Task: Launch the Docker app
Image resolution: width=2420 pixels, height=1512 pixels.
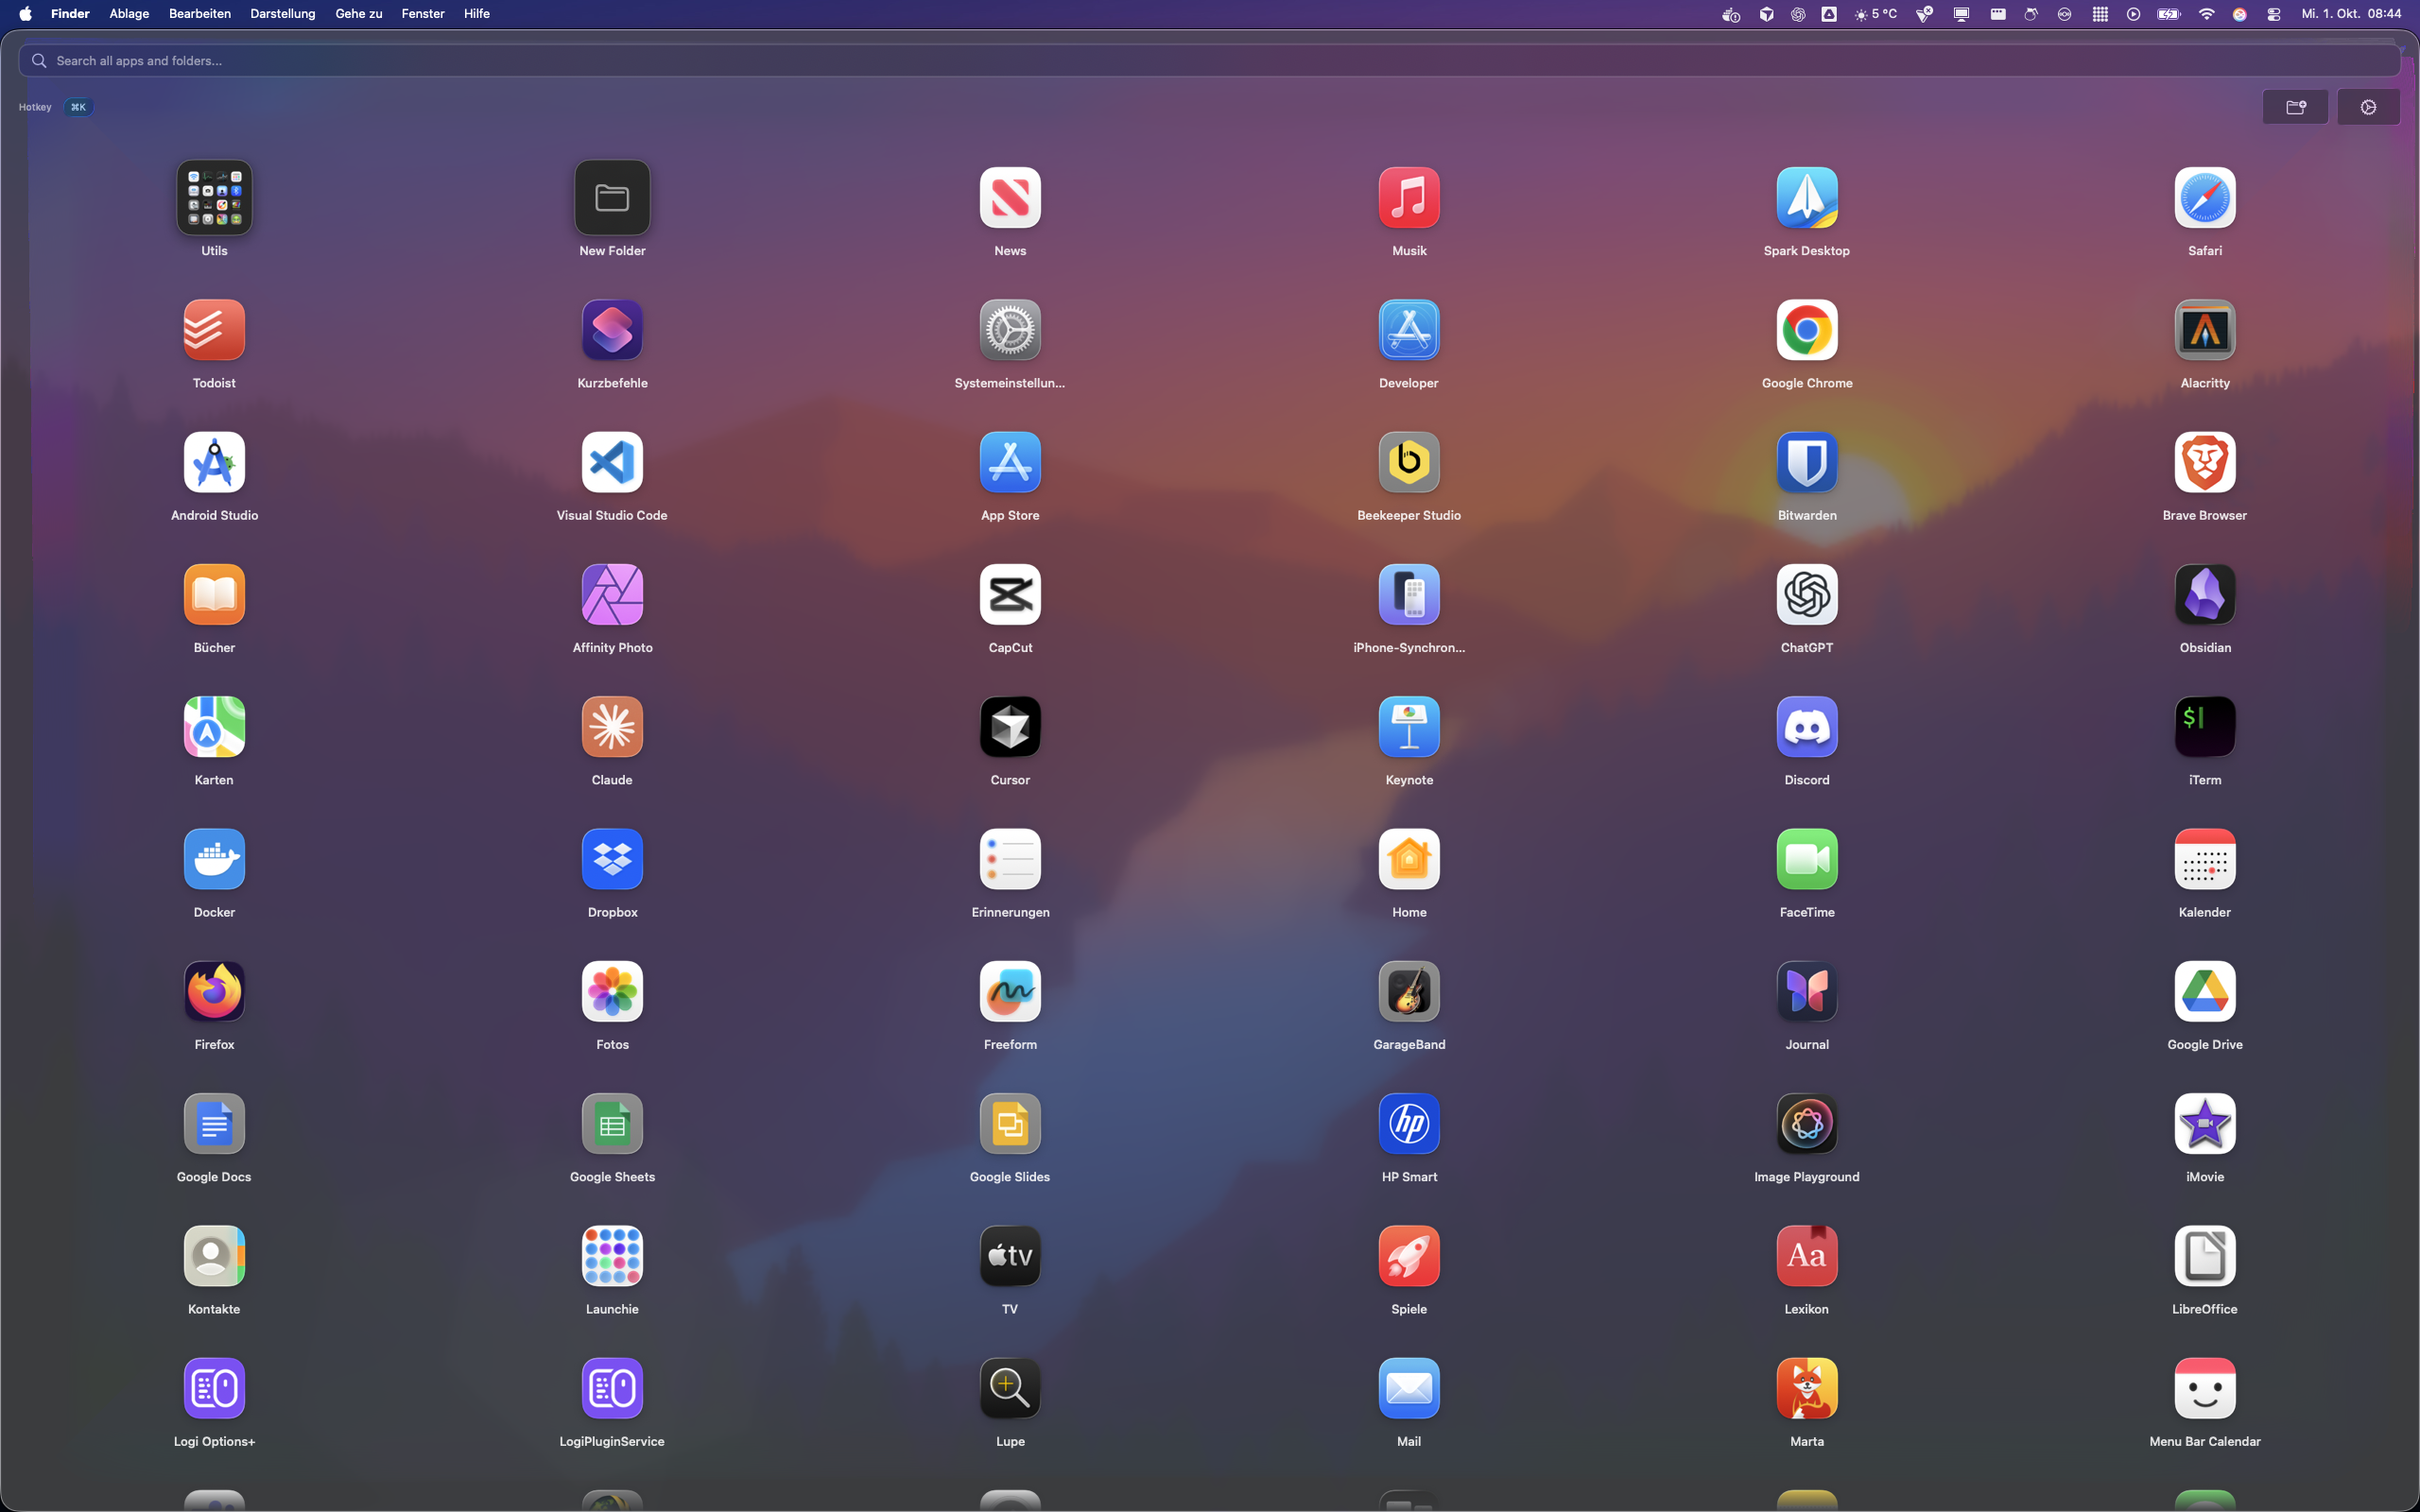Action: pos(214,860)
